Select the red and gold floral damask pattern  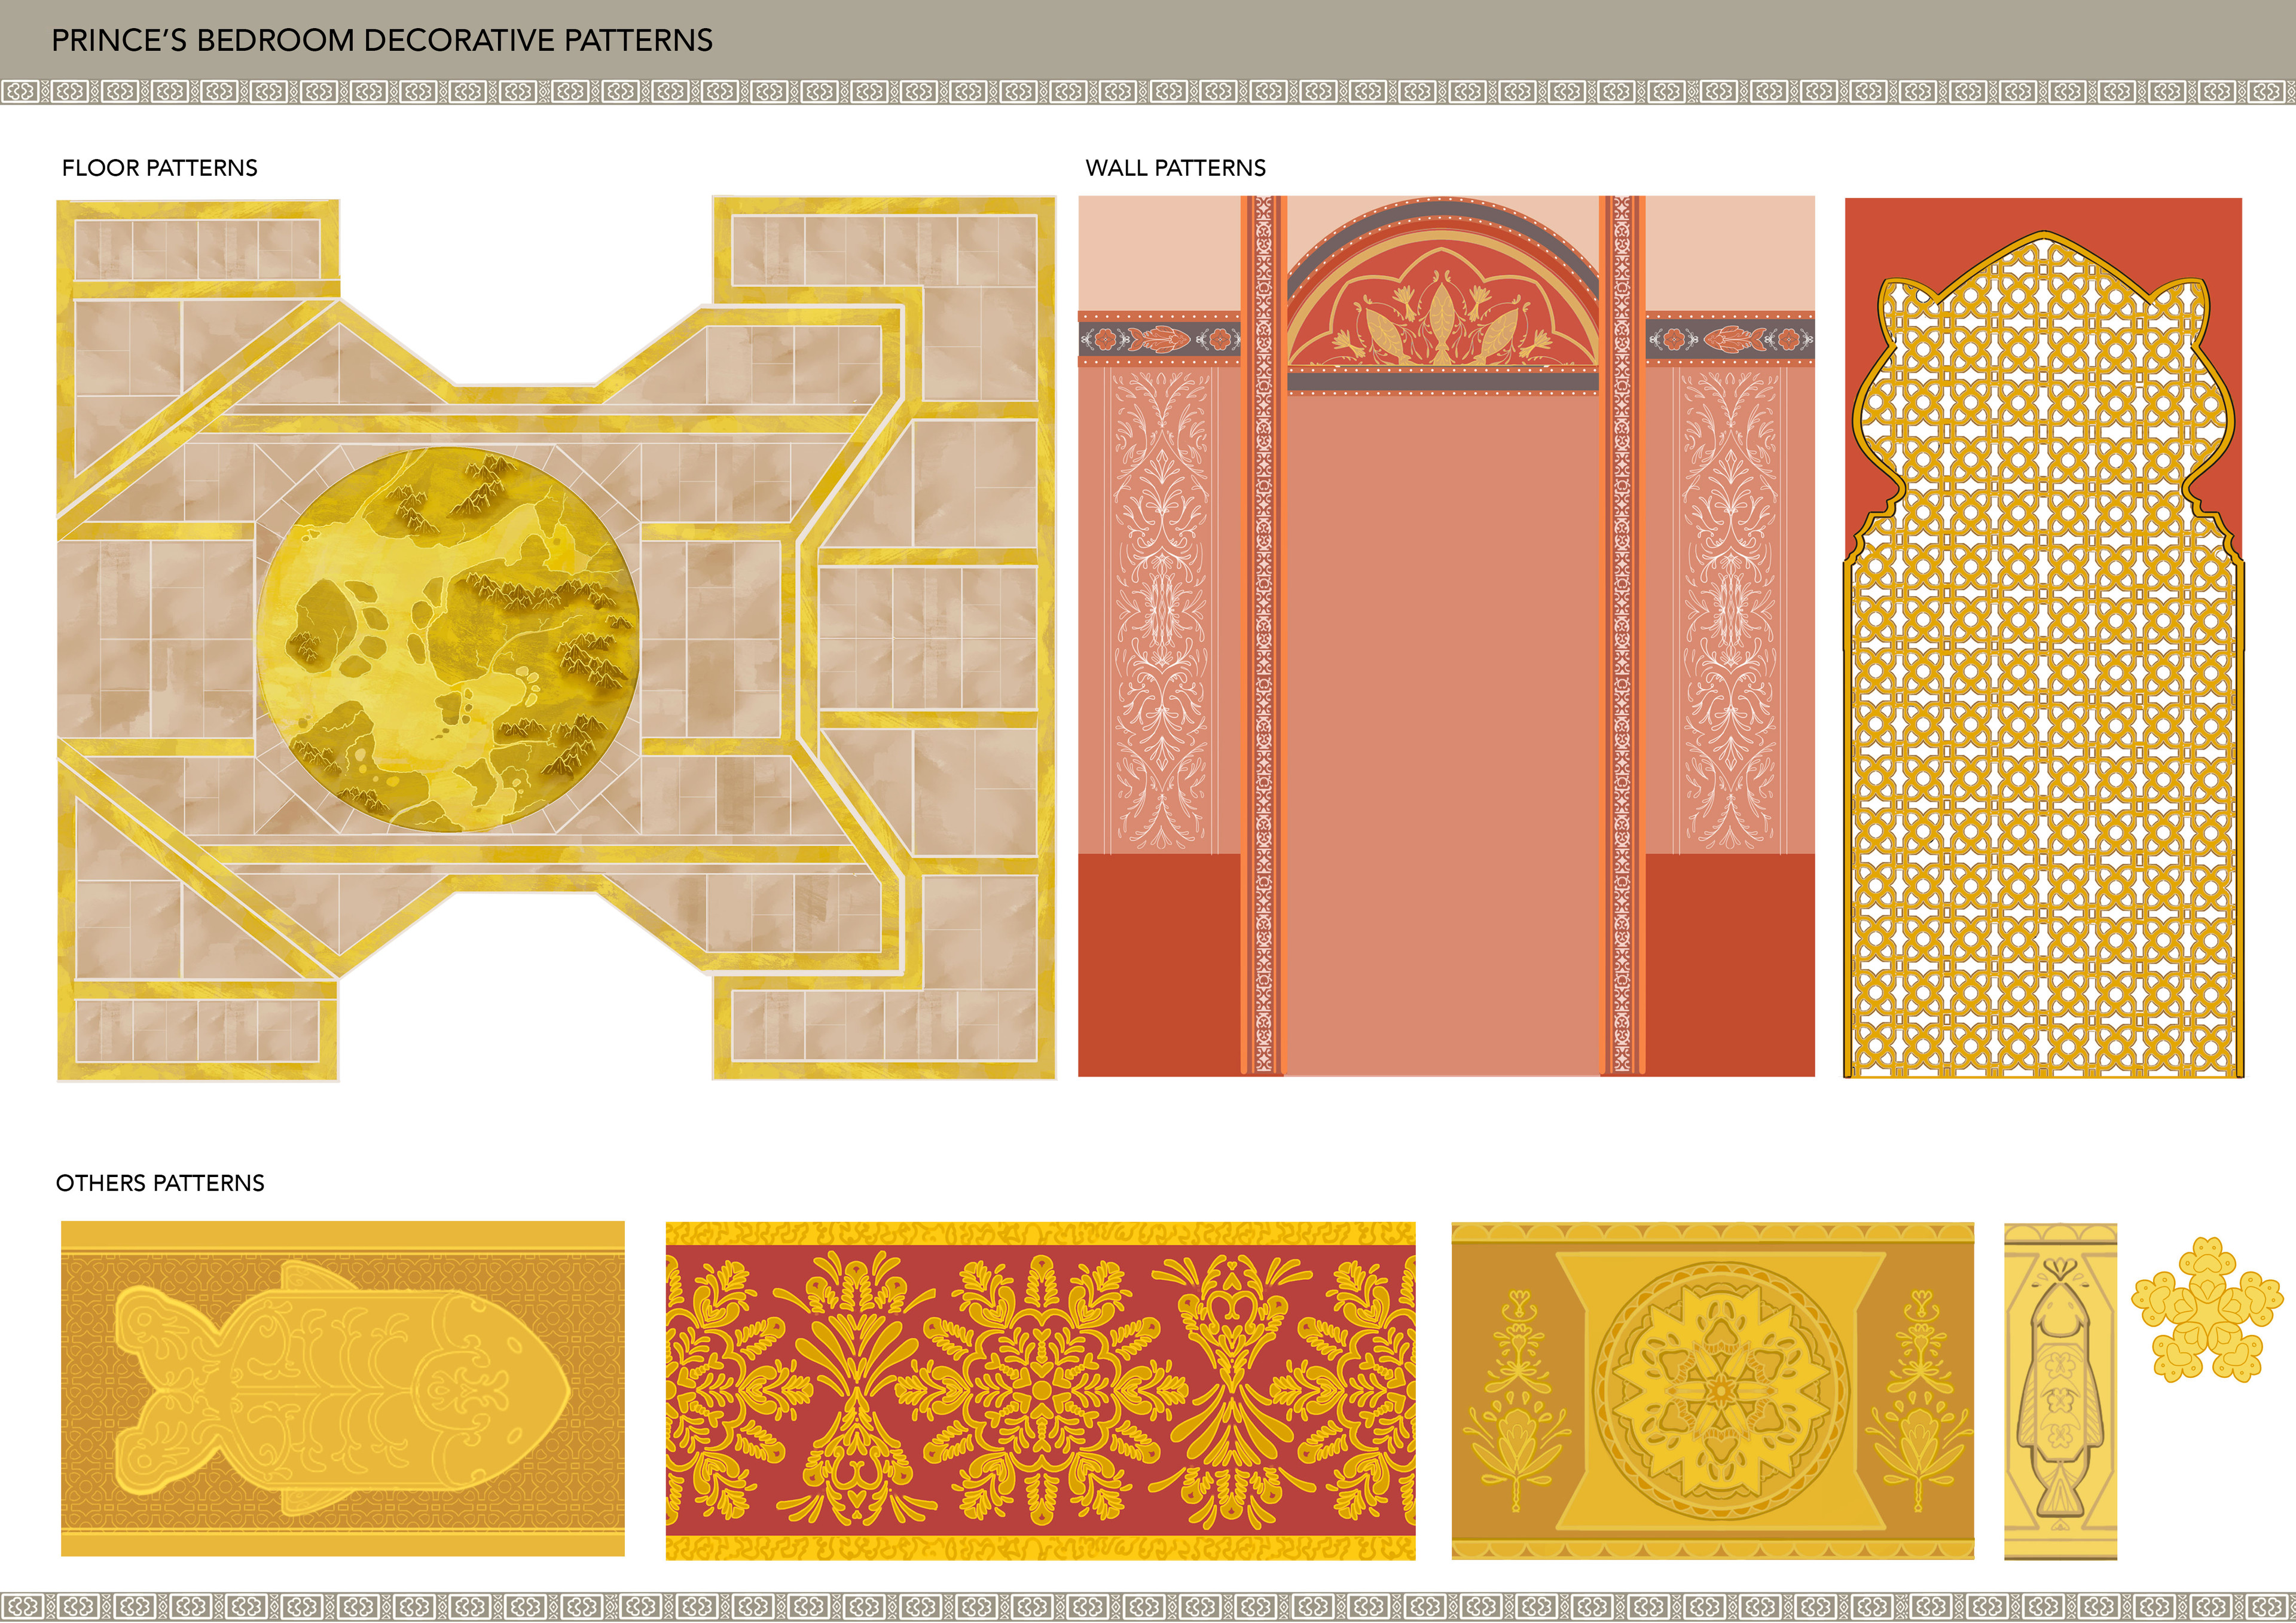tap(1041, 1390)
